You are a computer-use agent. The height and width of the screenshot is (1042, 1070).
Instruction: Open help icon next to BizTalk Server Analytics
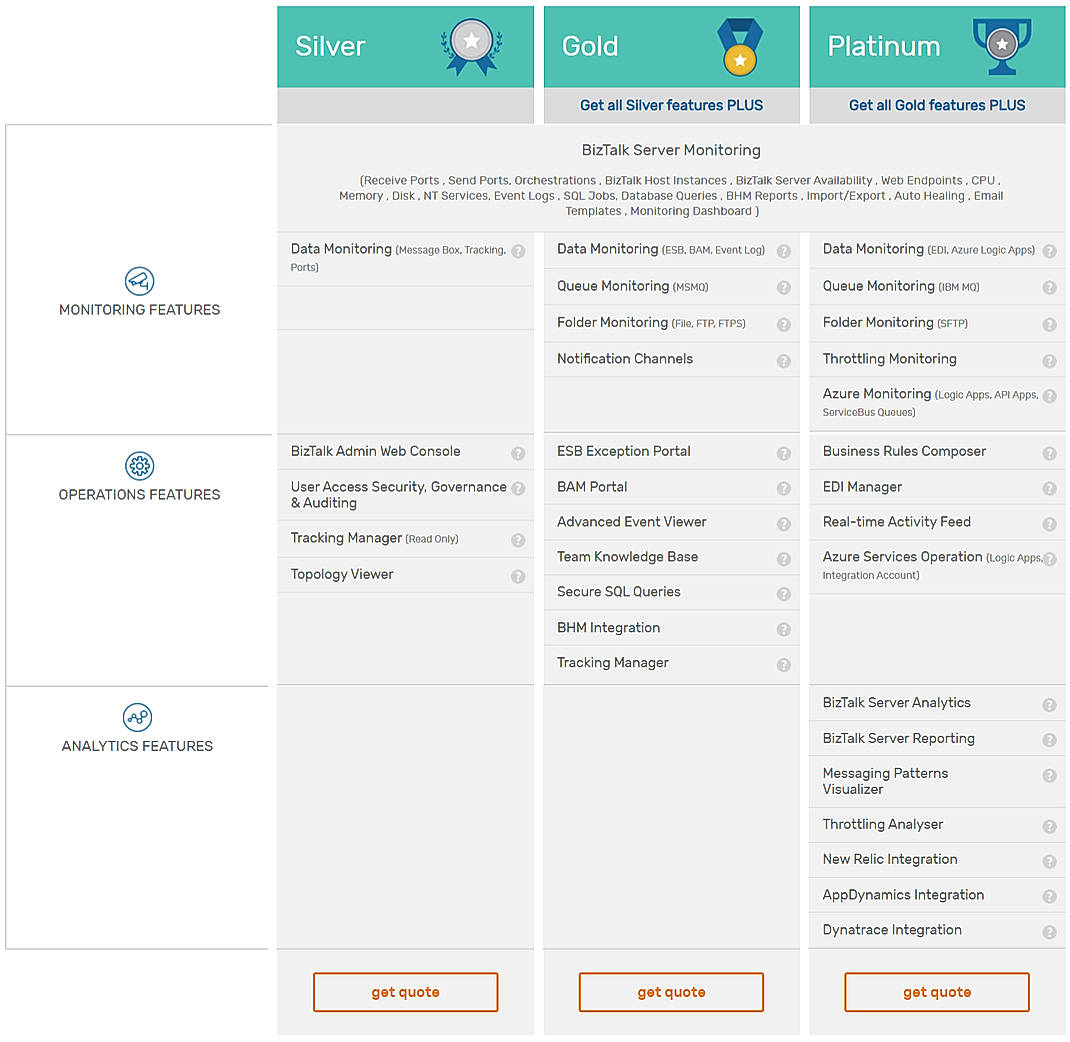pyautogui.click(x=1049, y=704)
